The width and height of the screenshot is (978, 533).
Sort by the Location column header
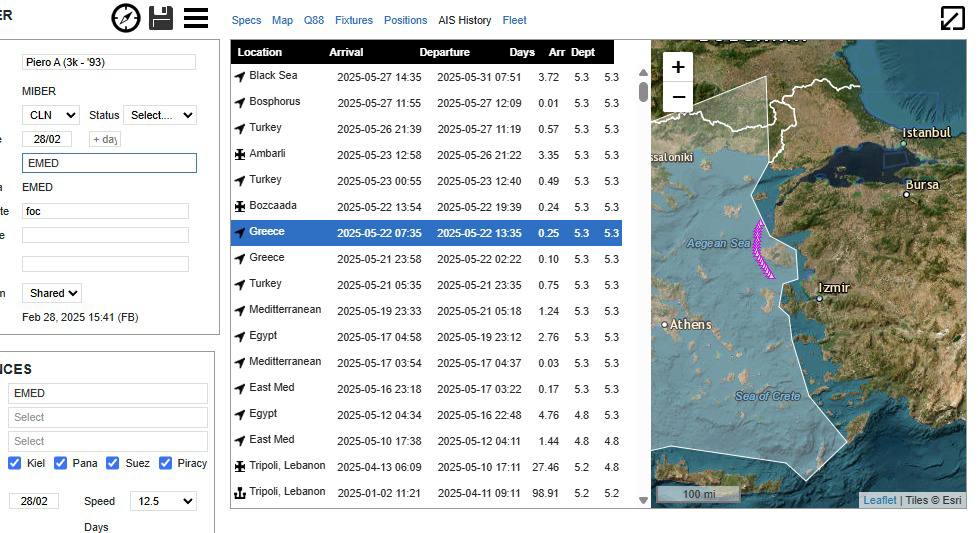click(x=259, y=52)
